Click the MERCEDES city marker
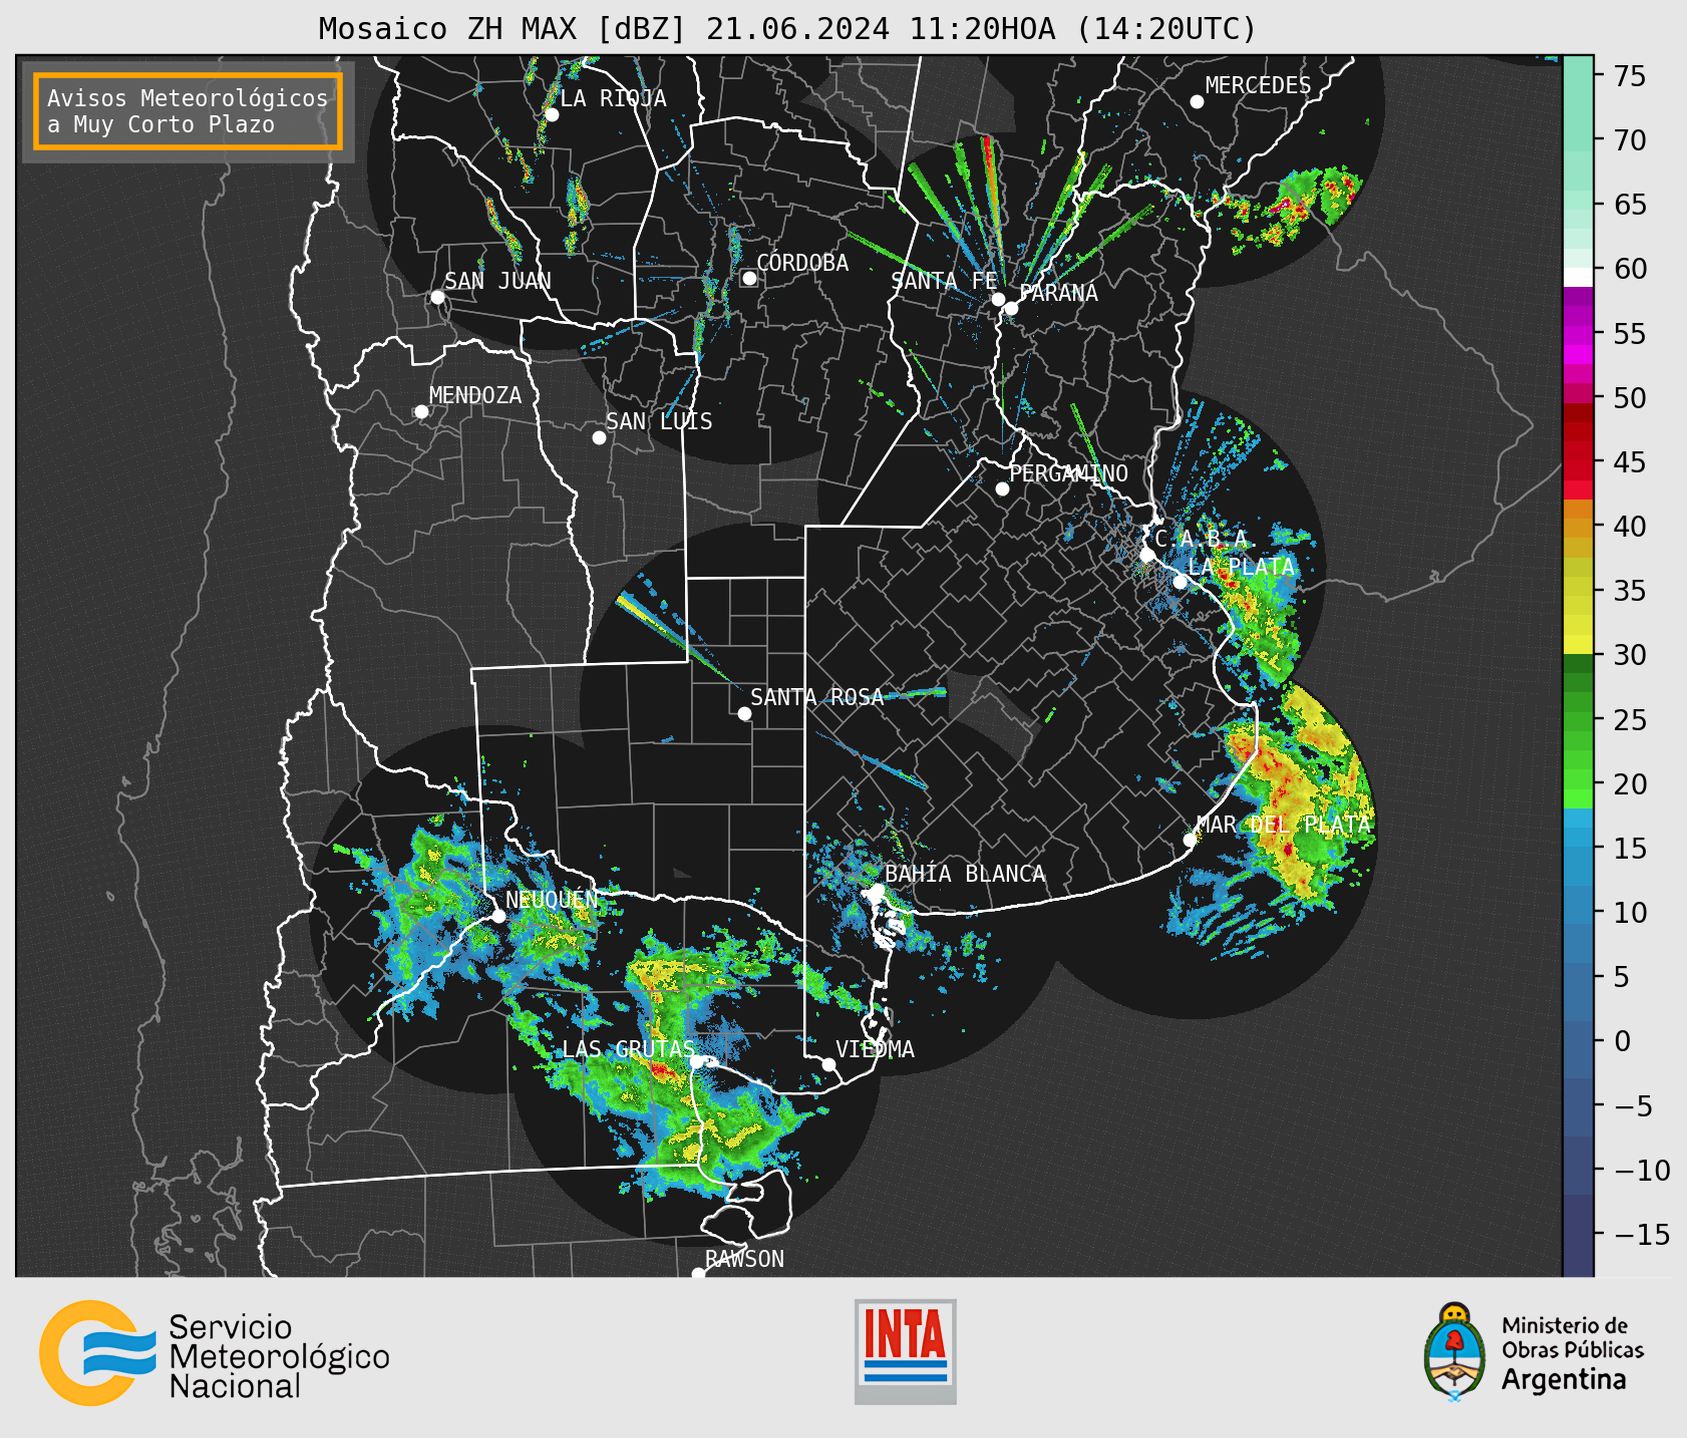Image resolution: width=1687 pixels, height=1438 pixels. 1197,102
